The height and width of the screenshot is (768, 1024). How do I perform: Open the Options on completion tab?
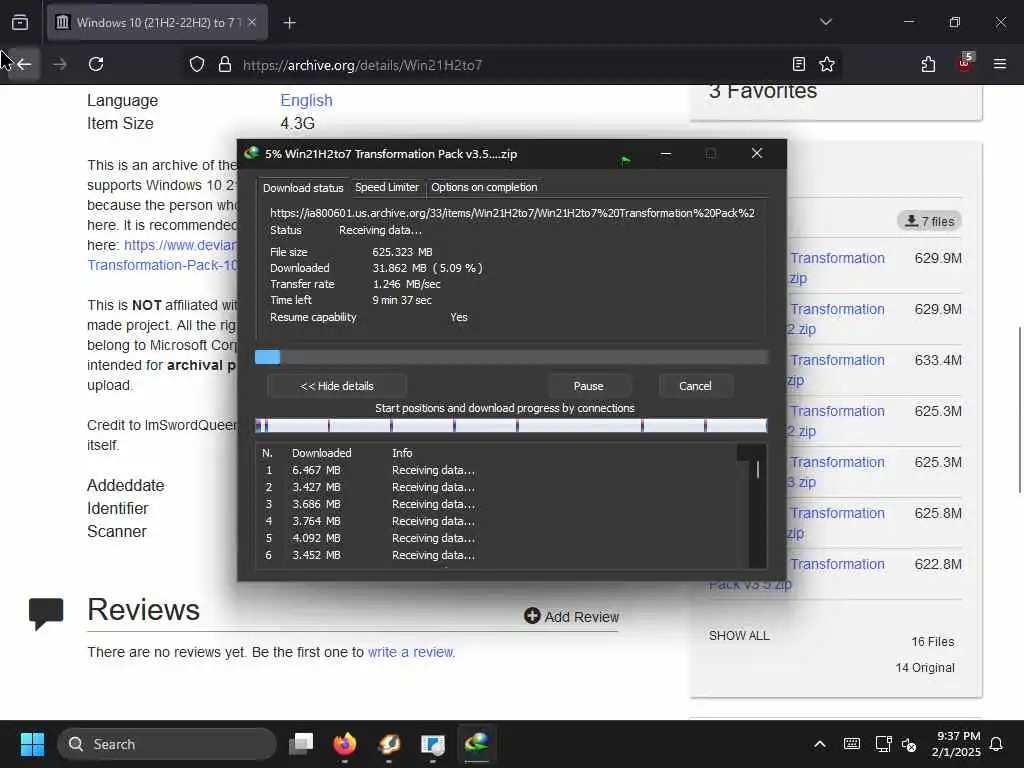click(x=484, y=187)
